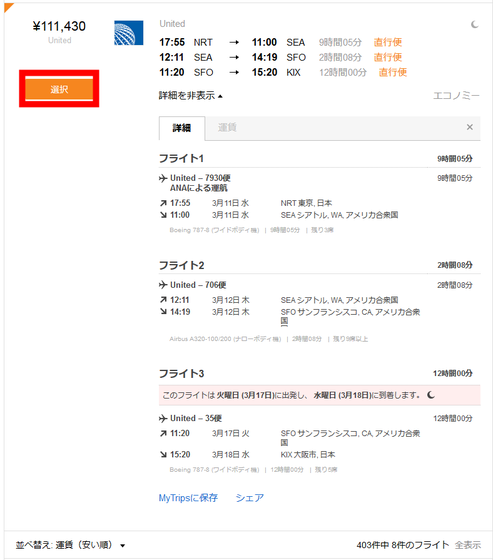Click the arrival arrow icon at 15:20 3月18日
This screenshot has width=493, height=560.
[x=163, y=455]
